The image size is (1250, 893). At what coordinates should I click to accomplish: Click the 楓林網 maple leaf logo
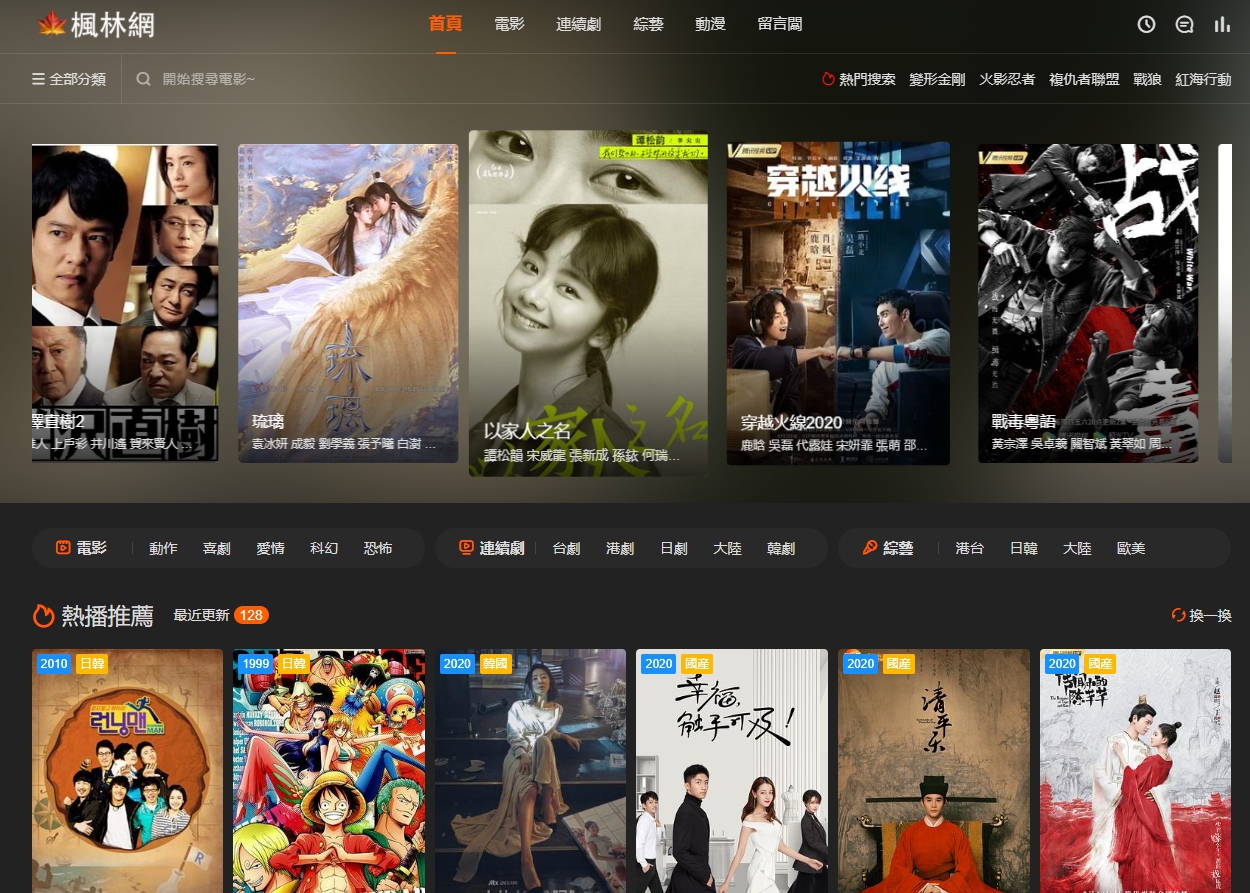51,24
